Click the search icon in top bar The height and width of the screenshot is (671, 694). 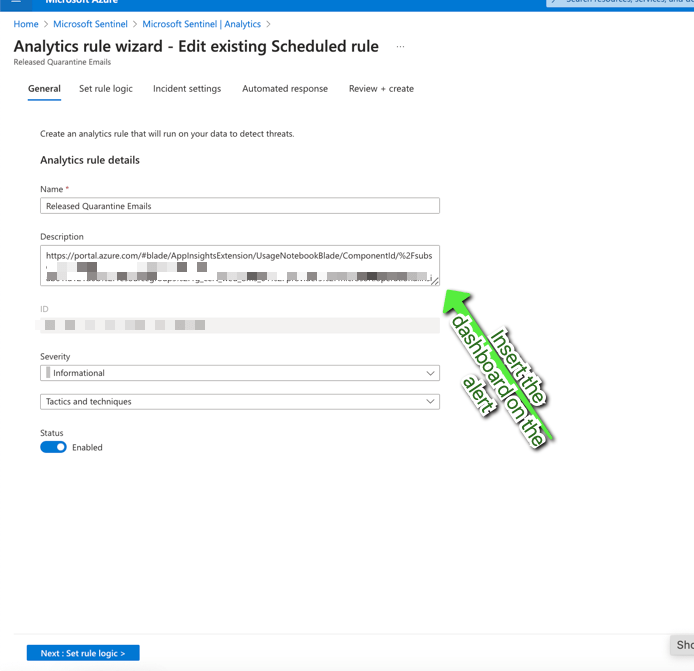coord(556,3)
